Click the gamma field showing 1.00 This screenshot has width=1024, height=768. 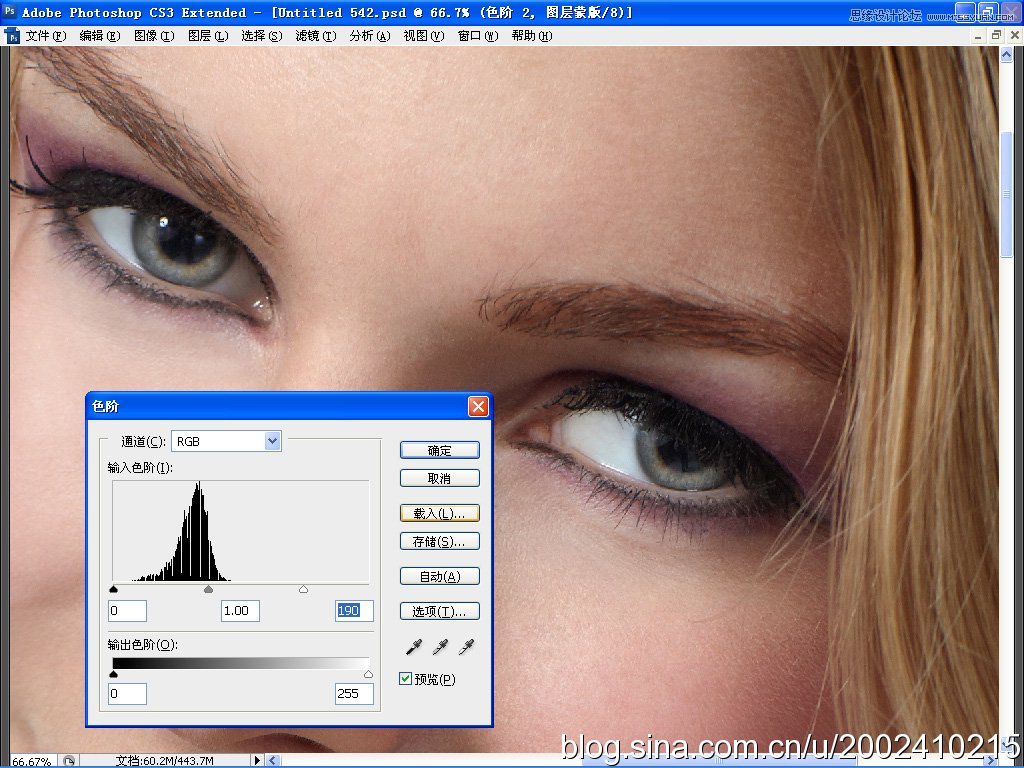click(x=240, y=611)
